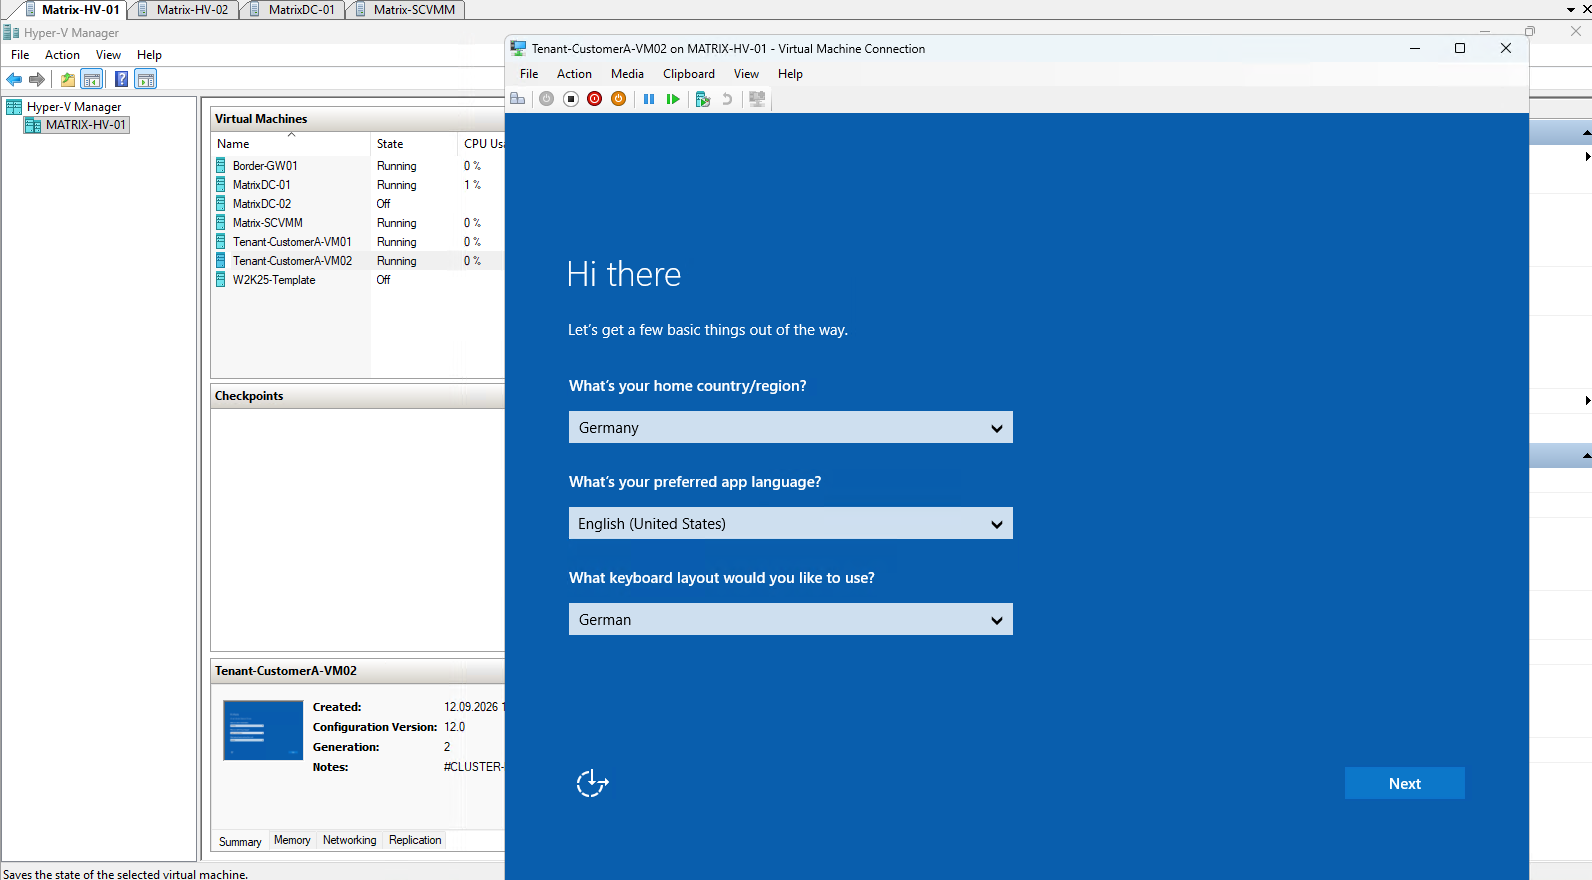Send Ctrl+Alt+Delete via the VM toolbar icon
The width and height of the screenshot is (1592, 880).
click(517, 99)
